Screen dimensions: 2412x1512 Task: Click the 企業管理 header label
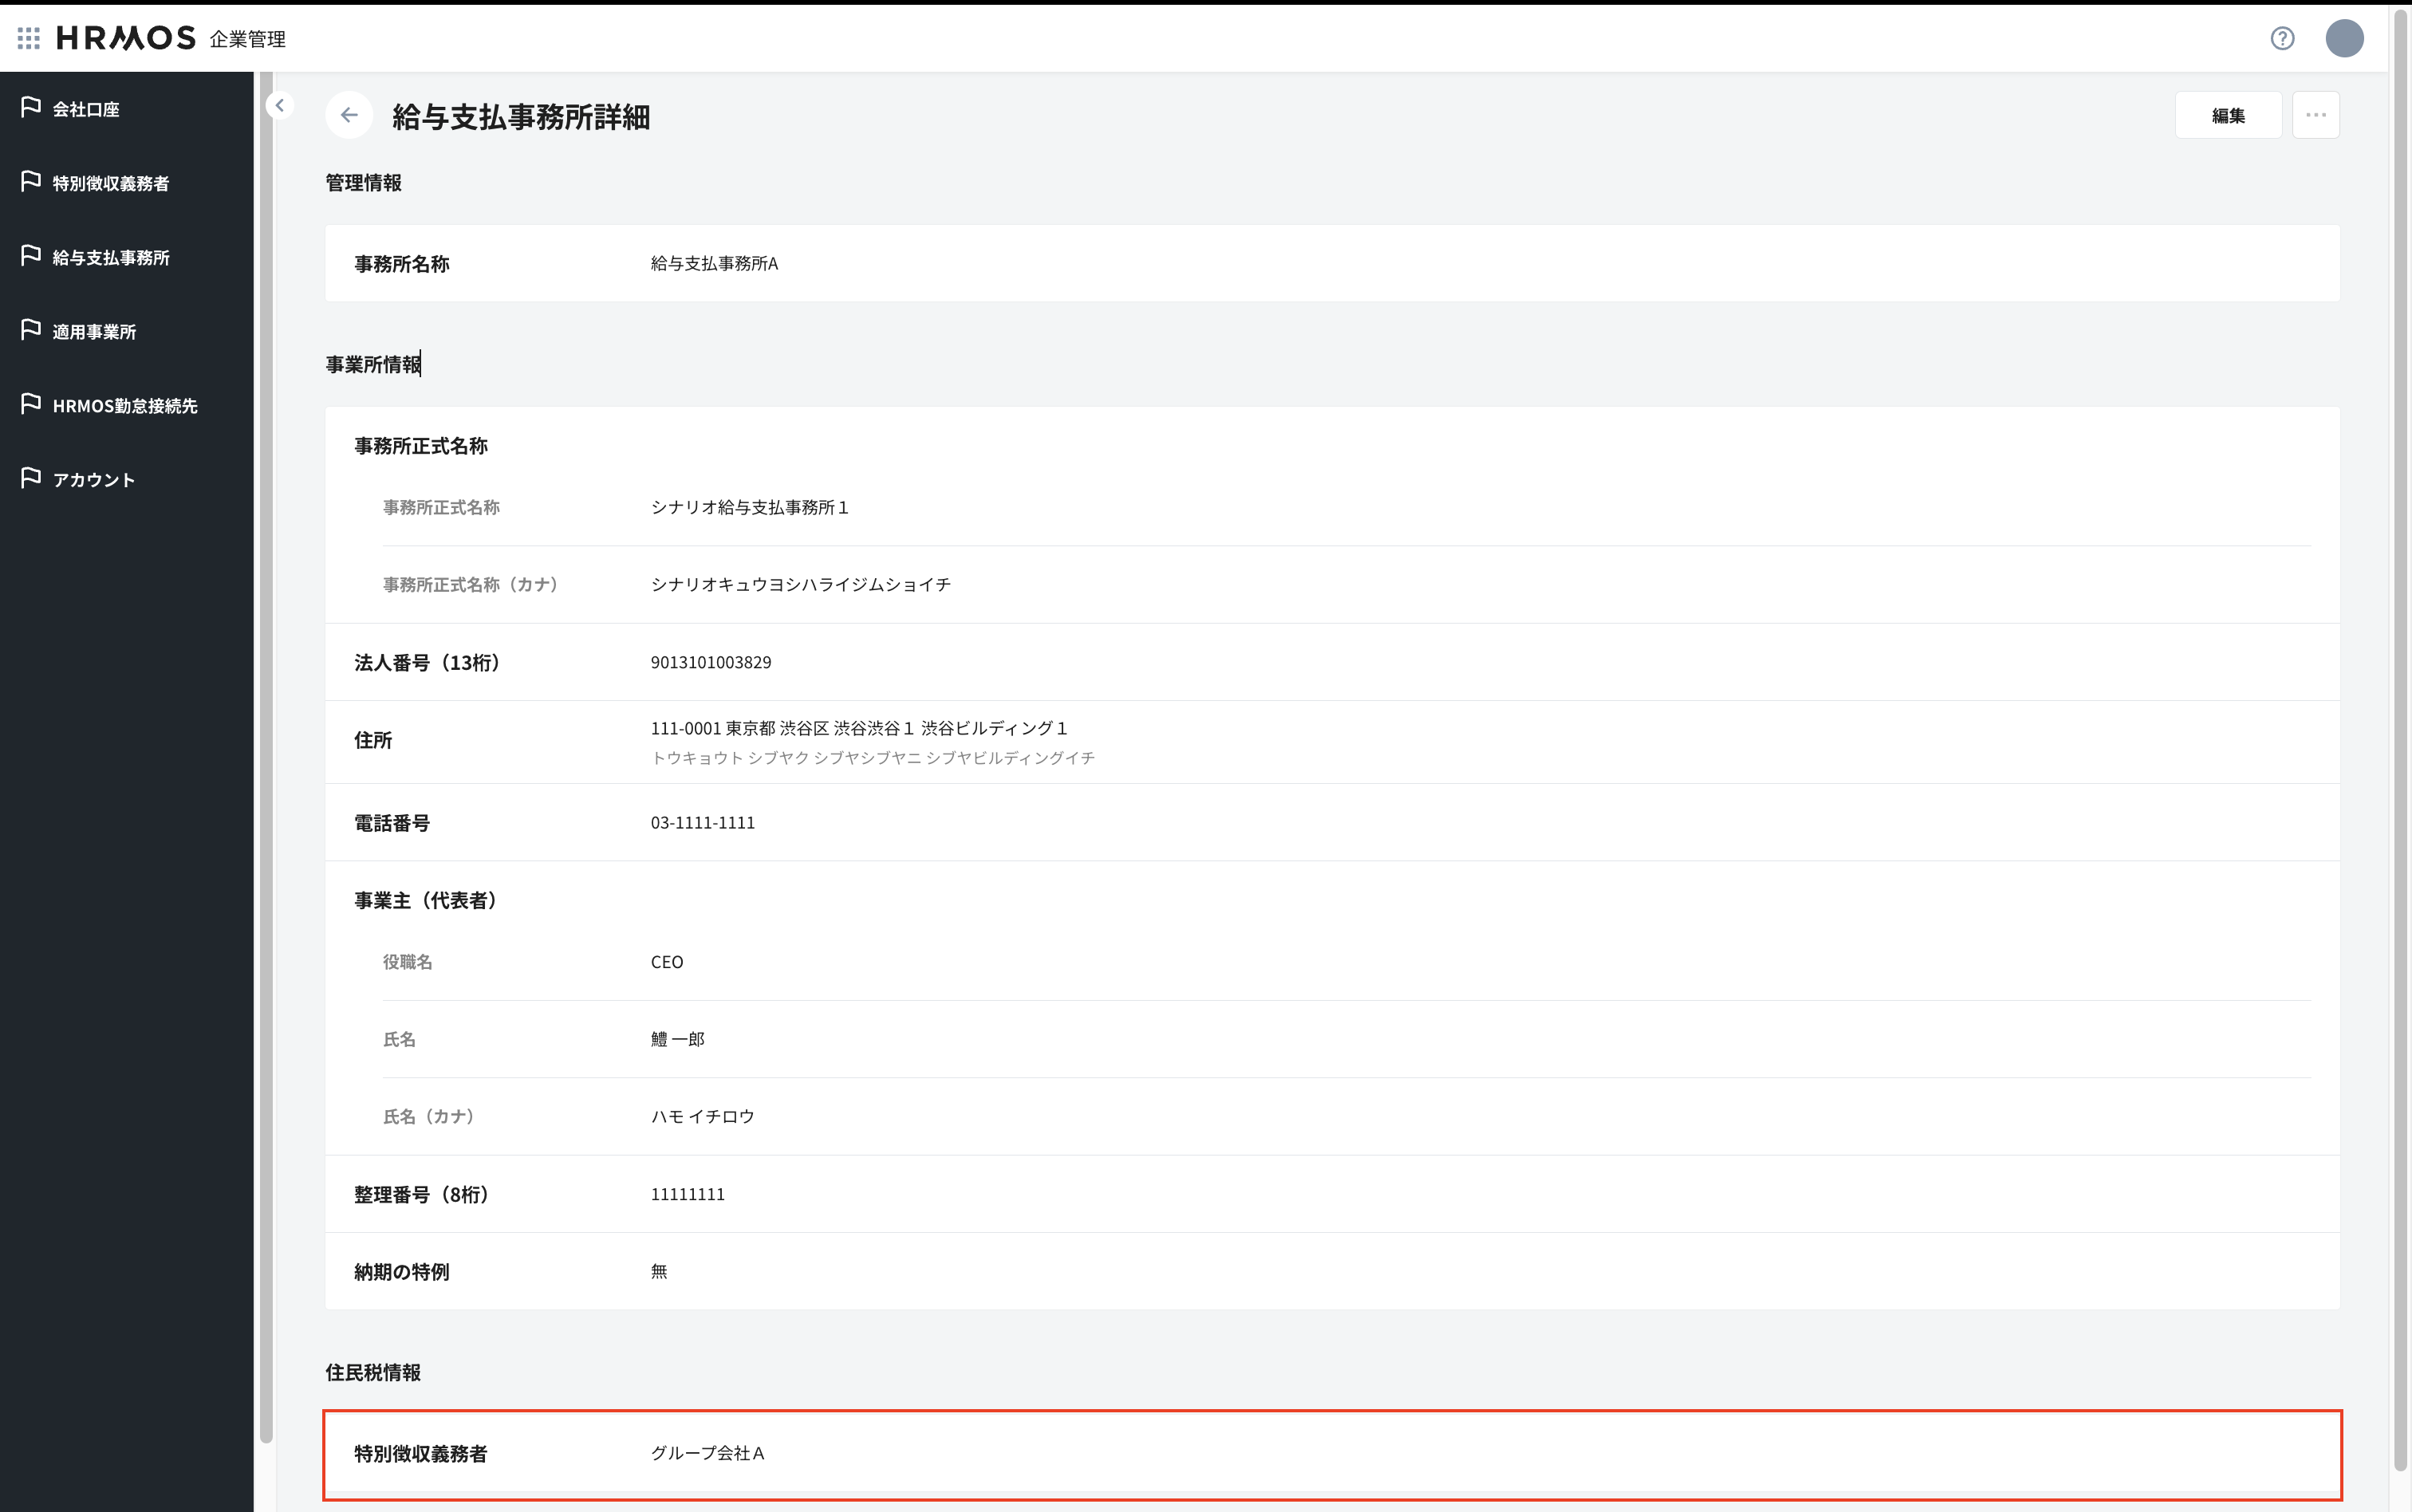(247, 39)
